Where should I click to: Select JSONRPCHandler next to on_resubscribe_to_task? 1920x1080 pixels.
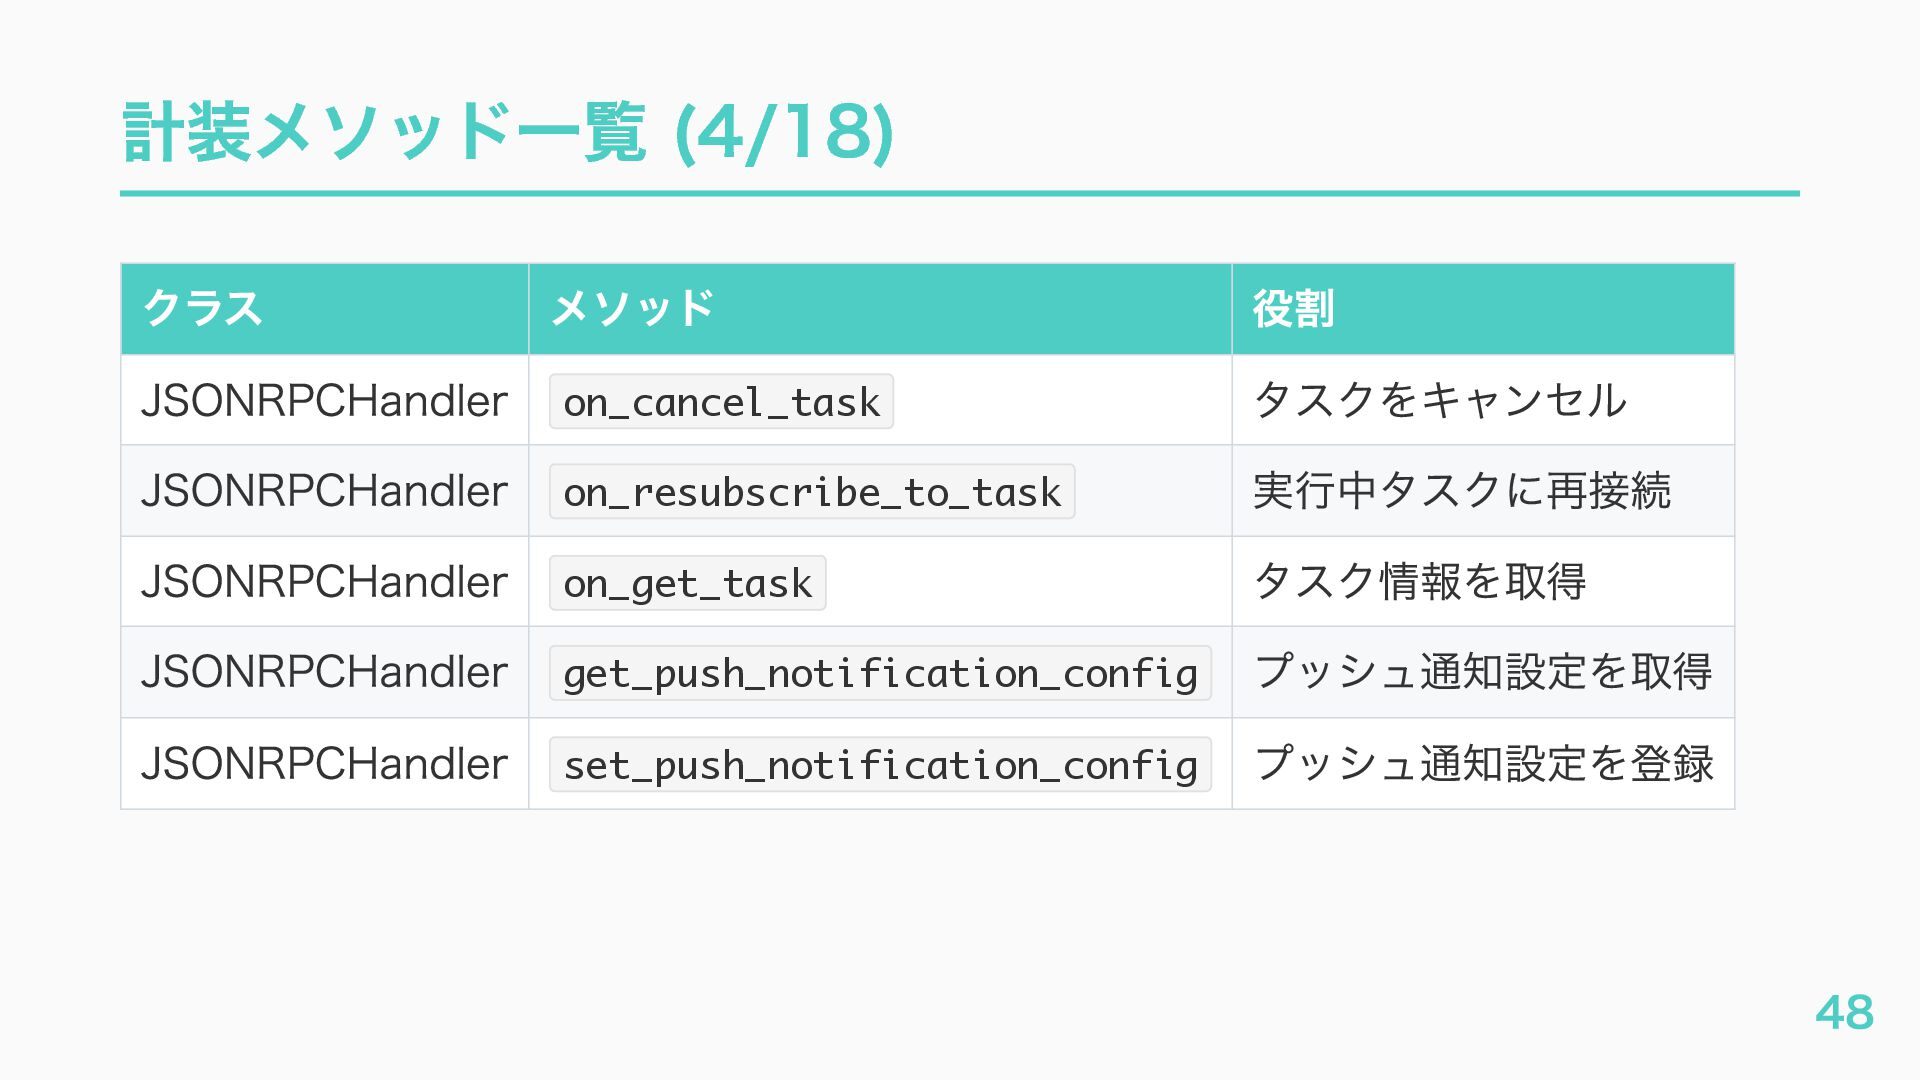tap(325, 490)
